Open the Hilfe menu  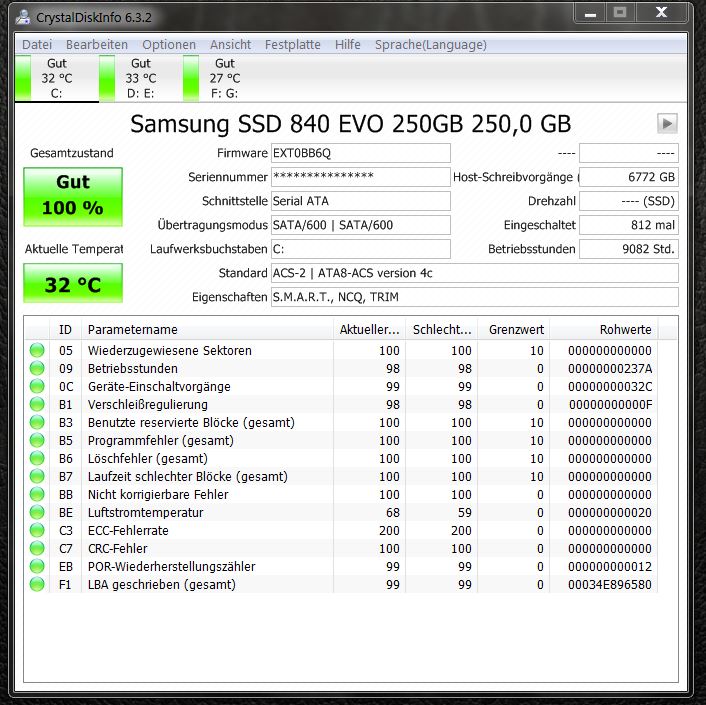pos(348,45)
